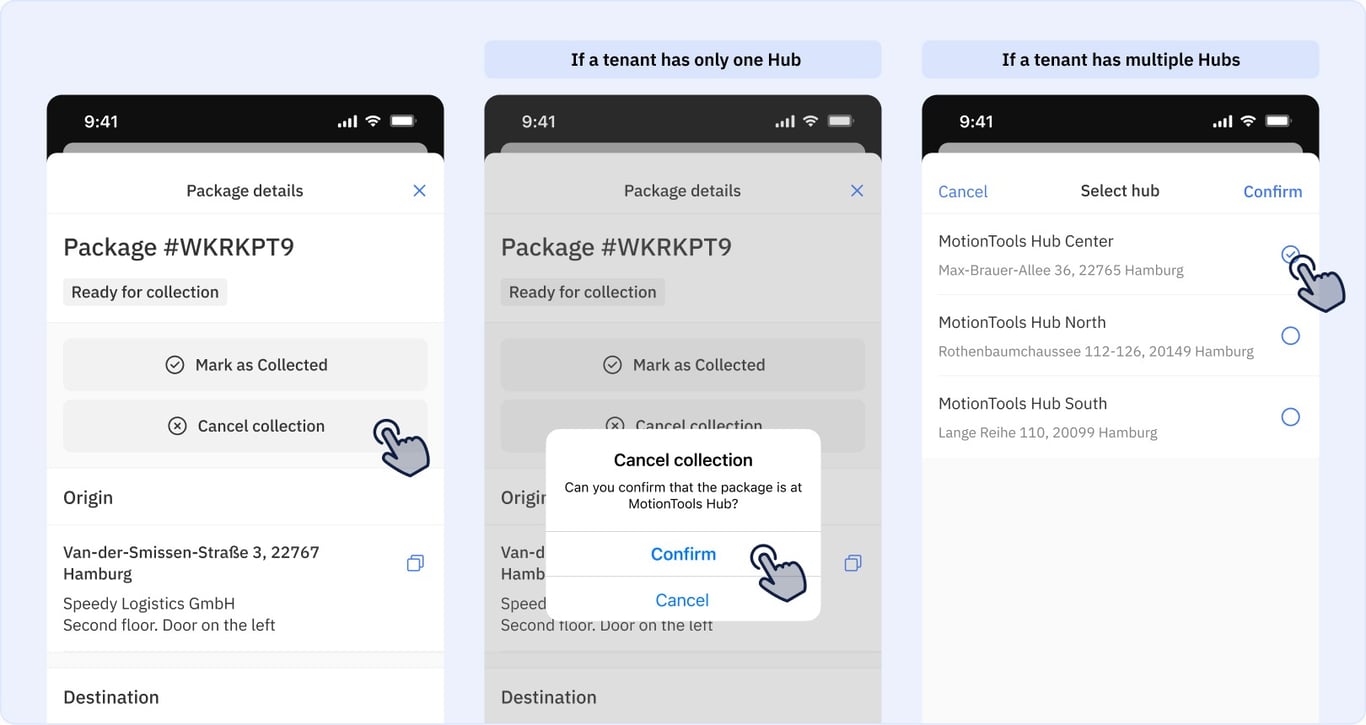The height and width of the screenshot is (725, 1366).
Task: Confirm in the Cancel collection dialog
Action: pos(683,554)
